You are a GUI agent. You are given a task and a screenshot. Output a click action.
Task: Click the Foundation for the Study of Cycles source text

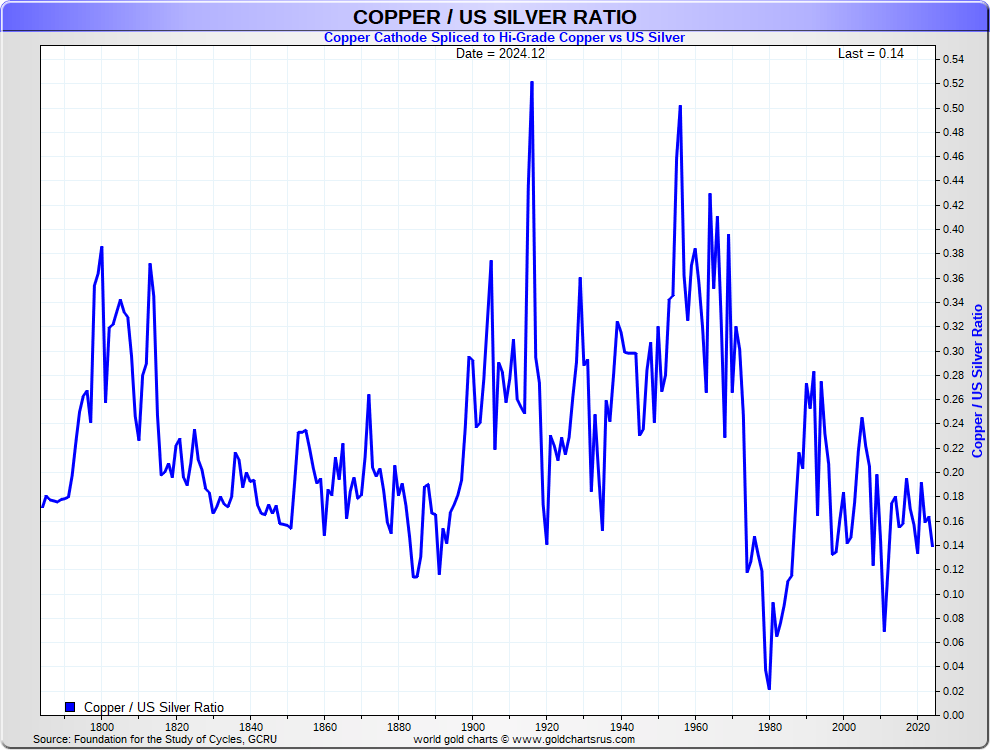click(x=155, y=740)
